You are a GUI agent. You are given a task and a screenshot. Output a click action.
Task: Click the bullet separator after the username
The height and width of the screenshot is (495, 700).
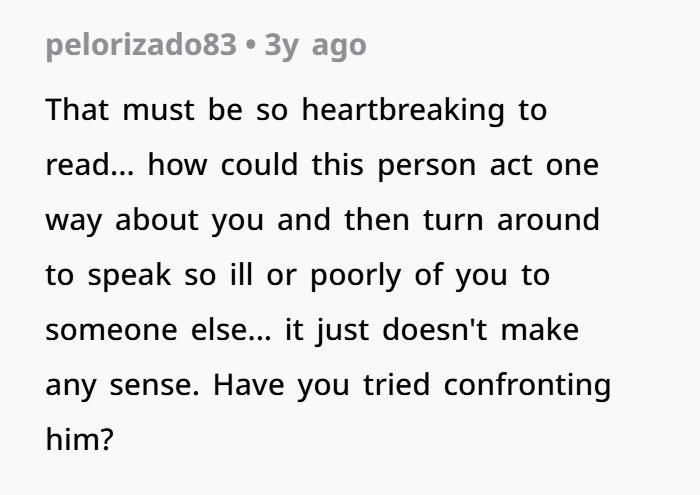250,45
